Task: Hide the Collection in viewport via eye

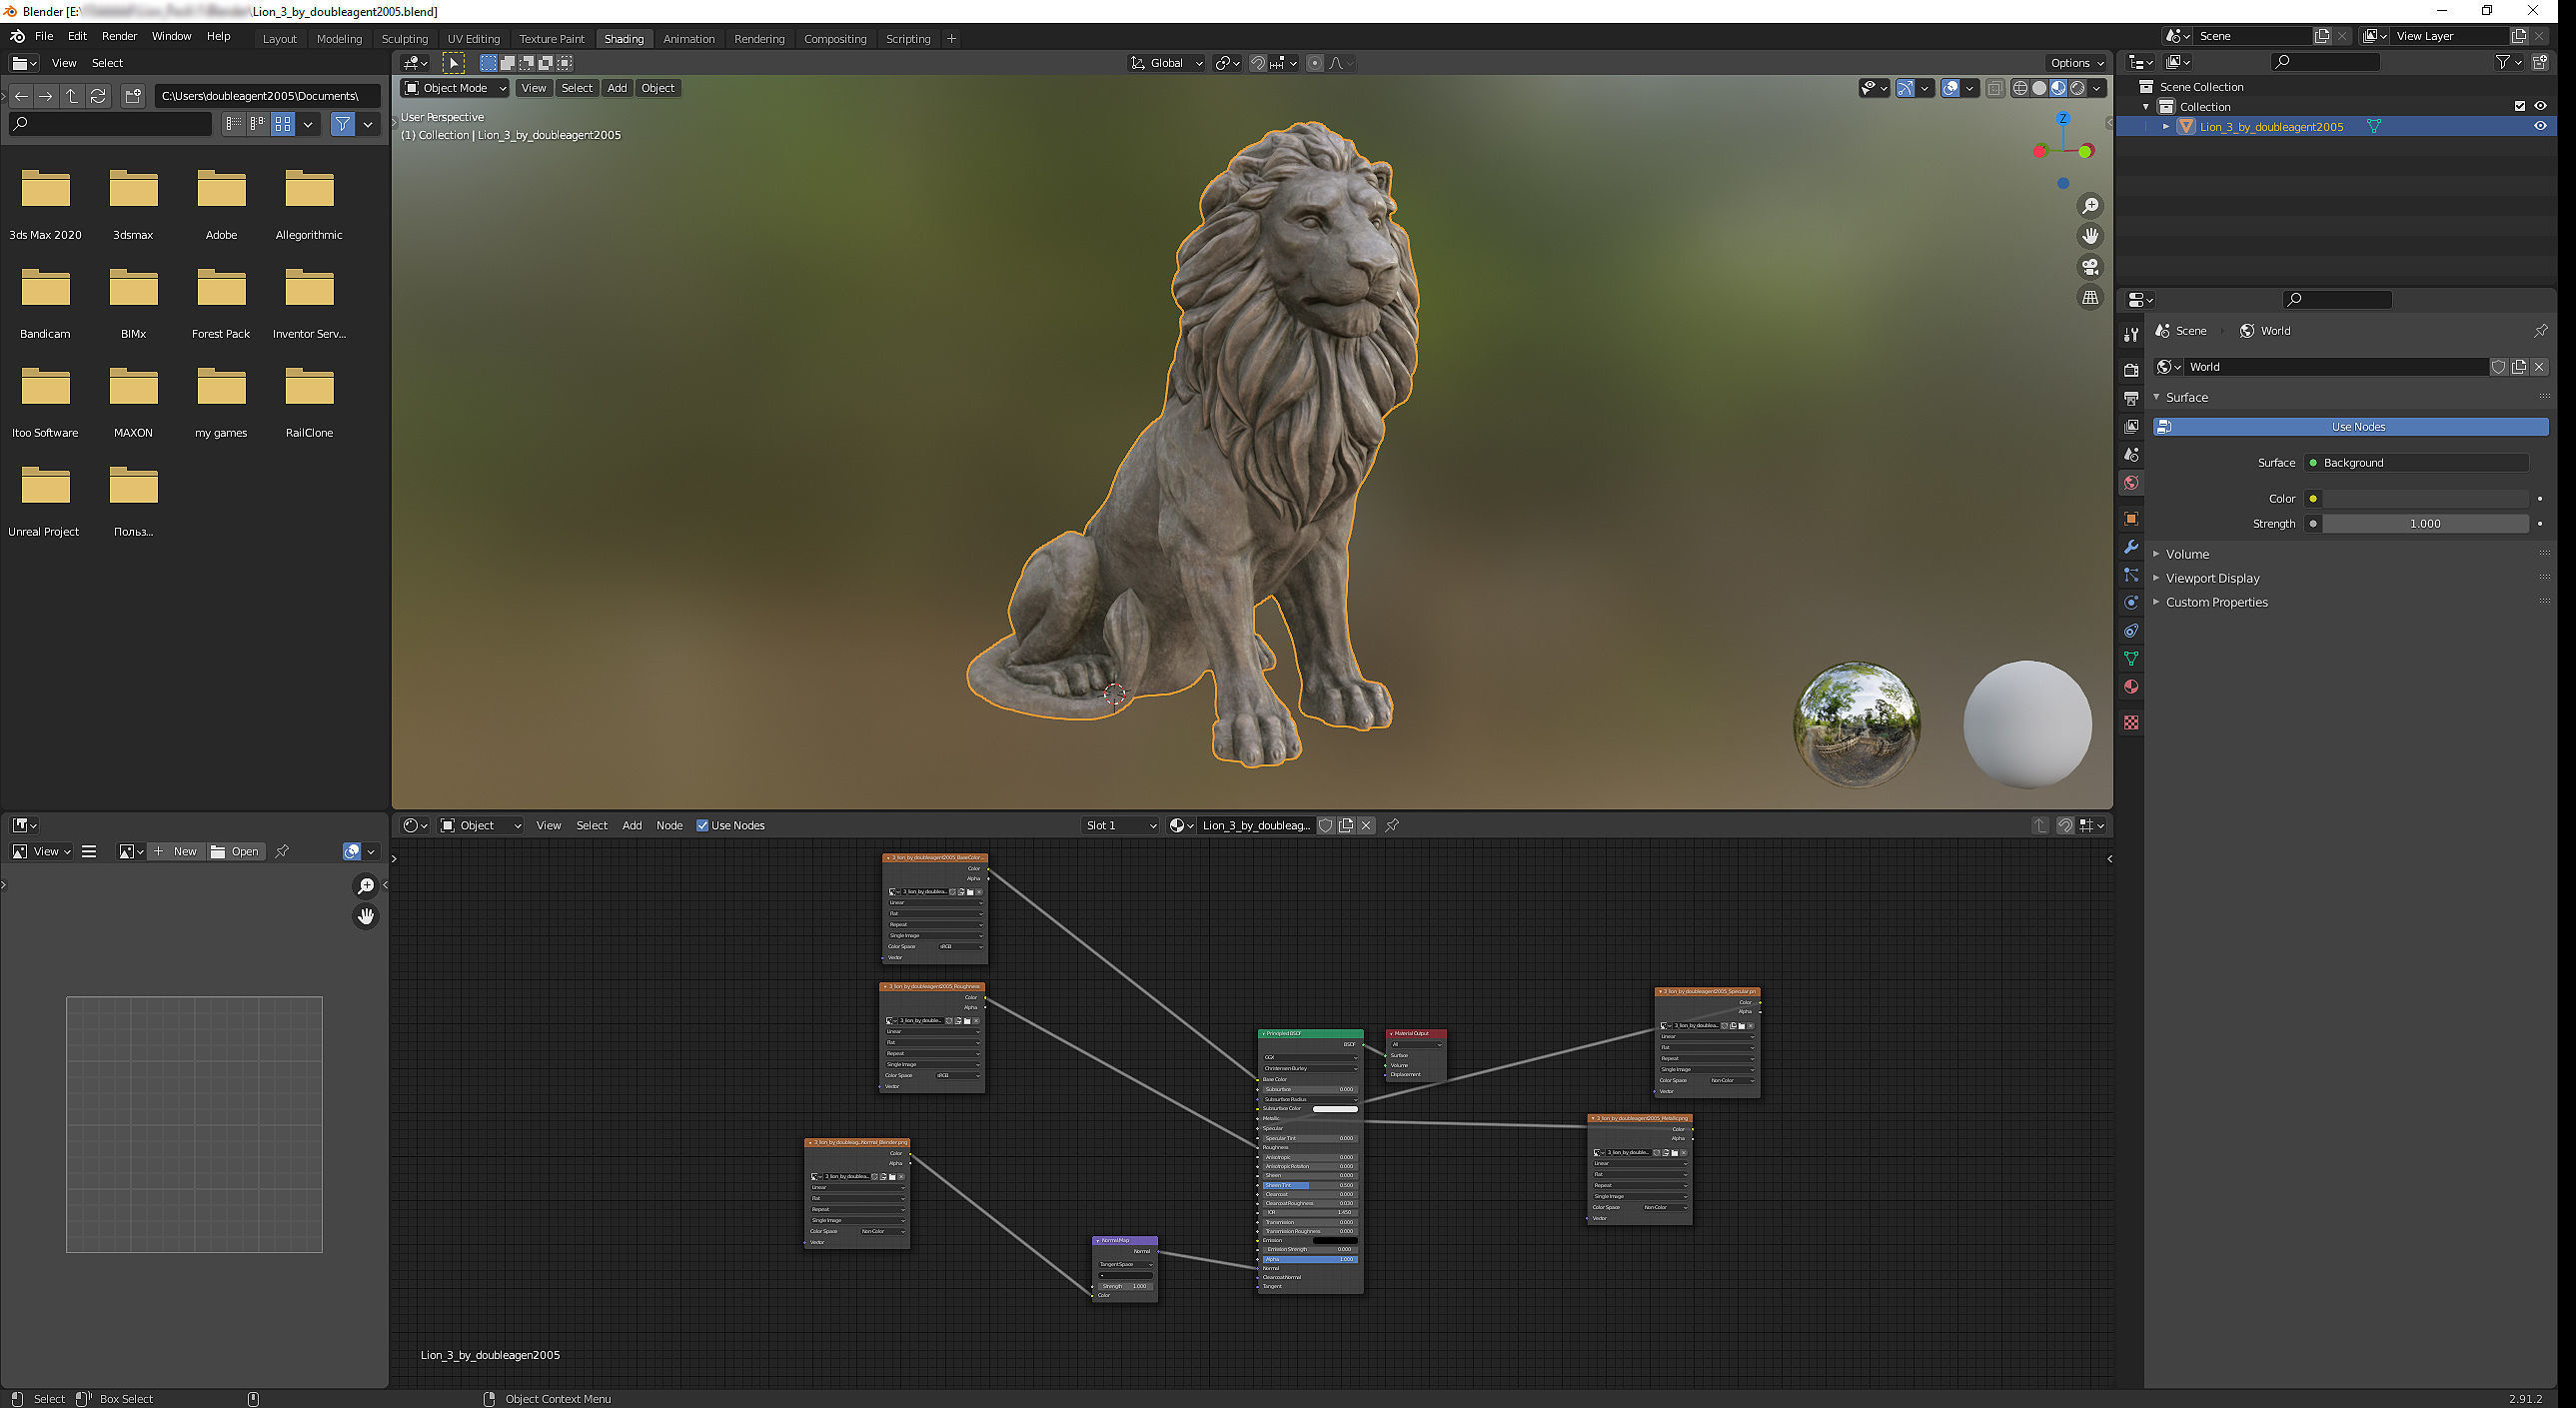Action: pyautogui.click(x=2540, y=106)
